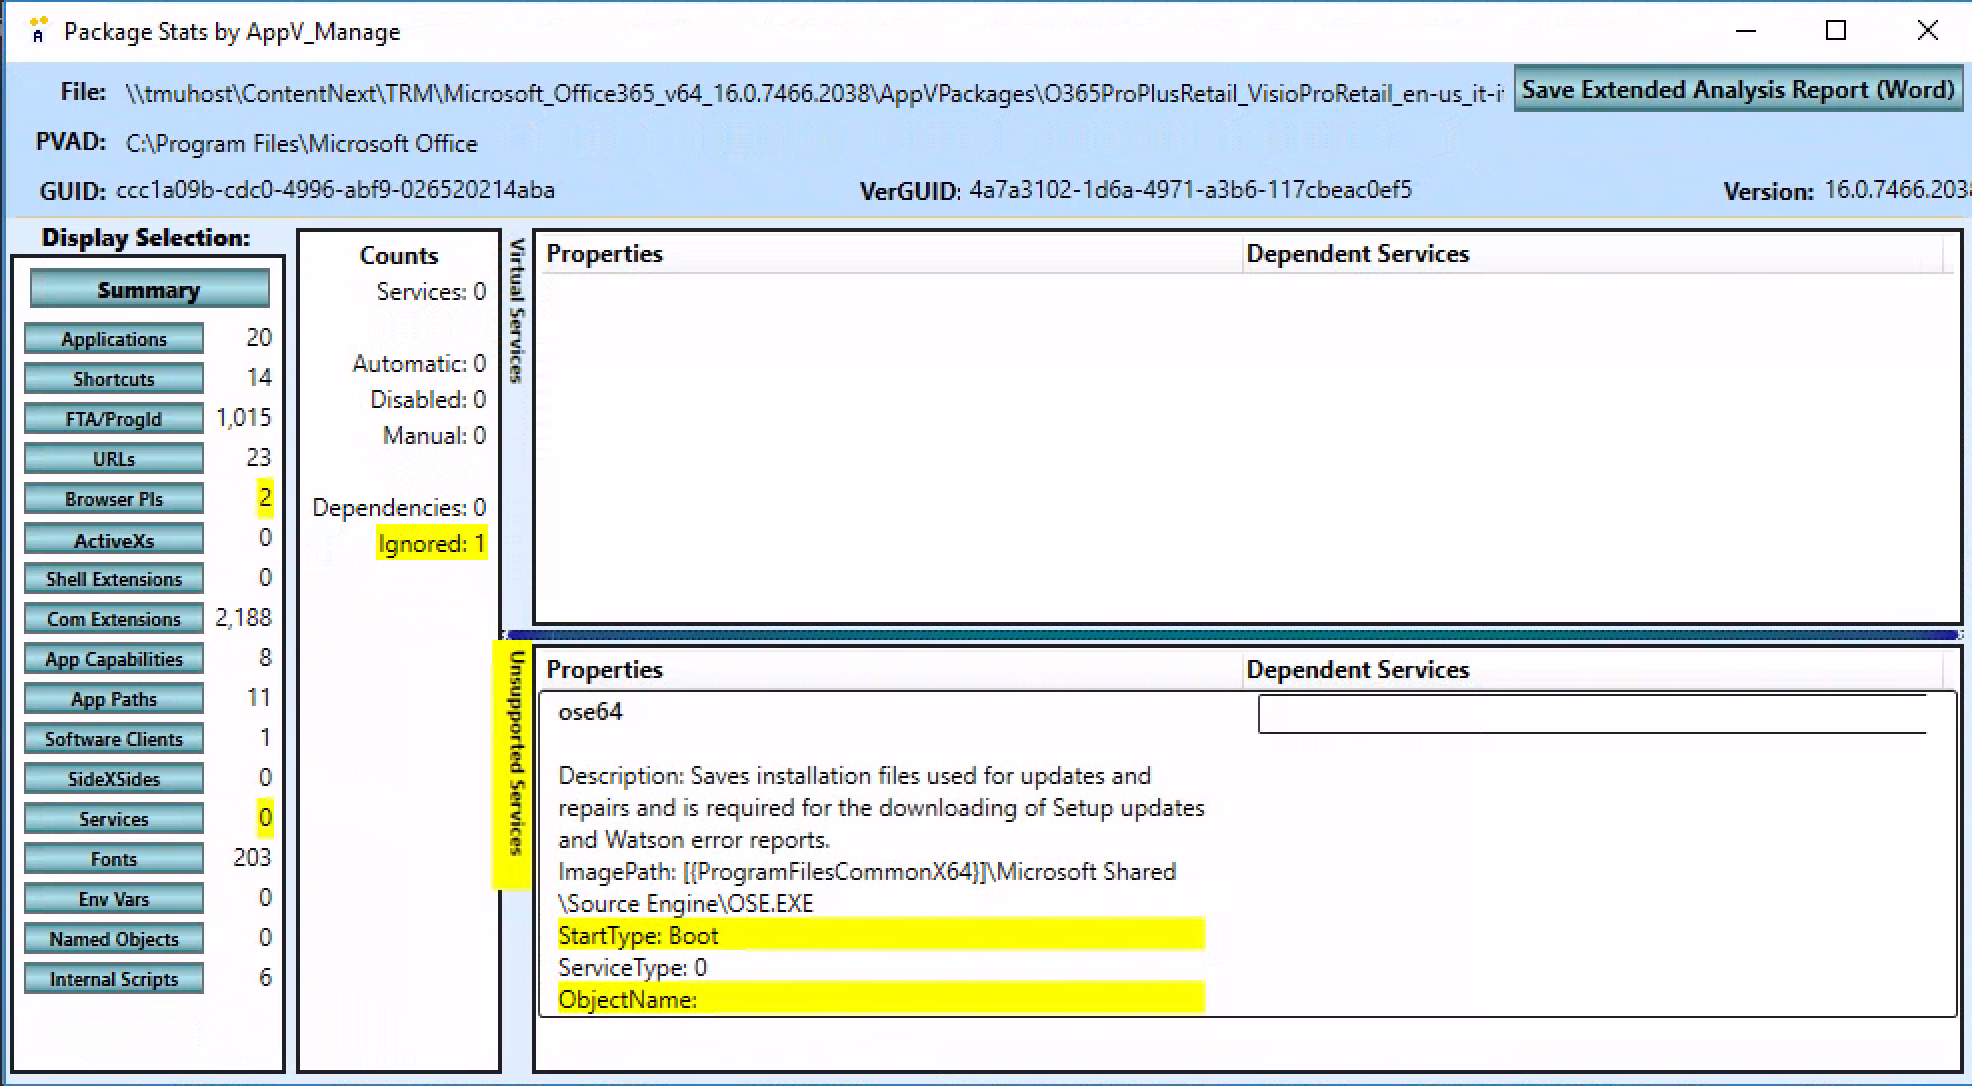This screenshot has height=1086, width=1972.
Task: Select the ActiveXs button
Action: coord(114,540)
